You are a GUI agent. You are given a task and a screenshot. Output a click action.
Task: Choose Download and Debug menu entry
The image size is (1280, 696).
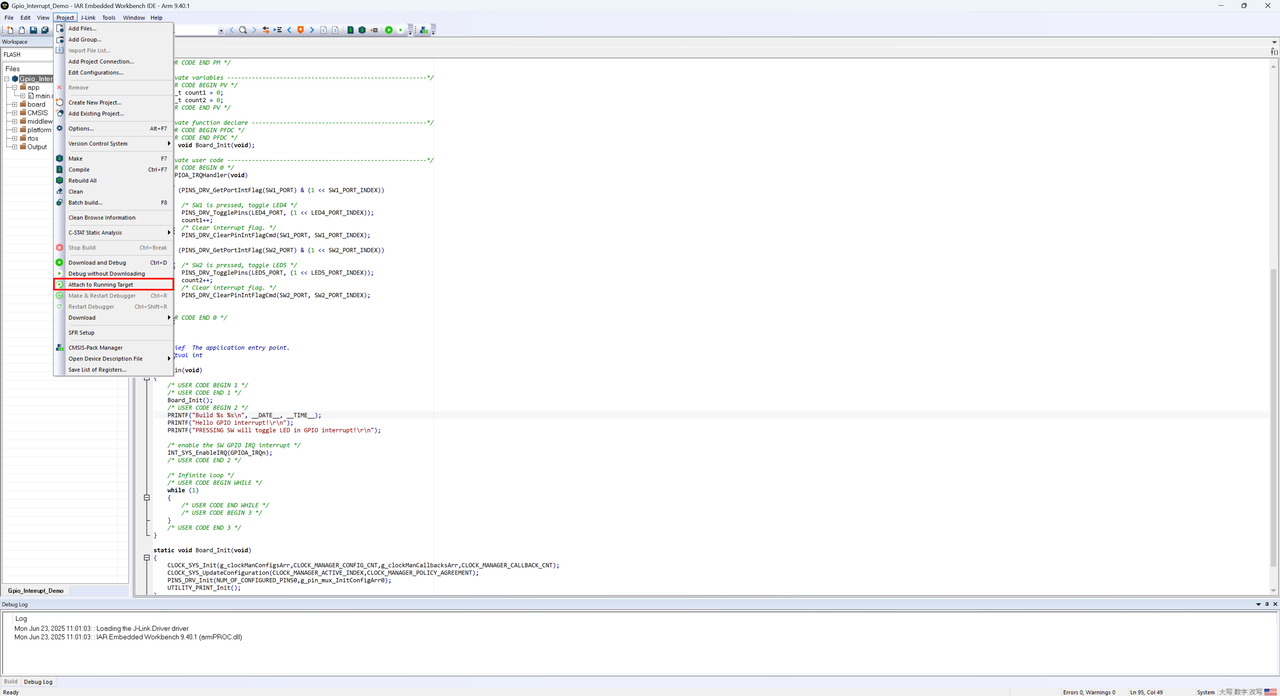(x=113, y=262)
